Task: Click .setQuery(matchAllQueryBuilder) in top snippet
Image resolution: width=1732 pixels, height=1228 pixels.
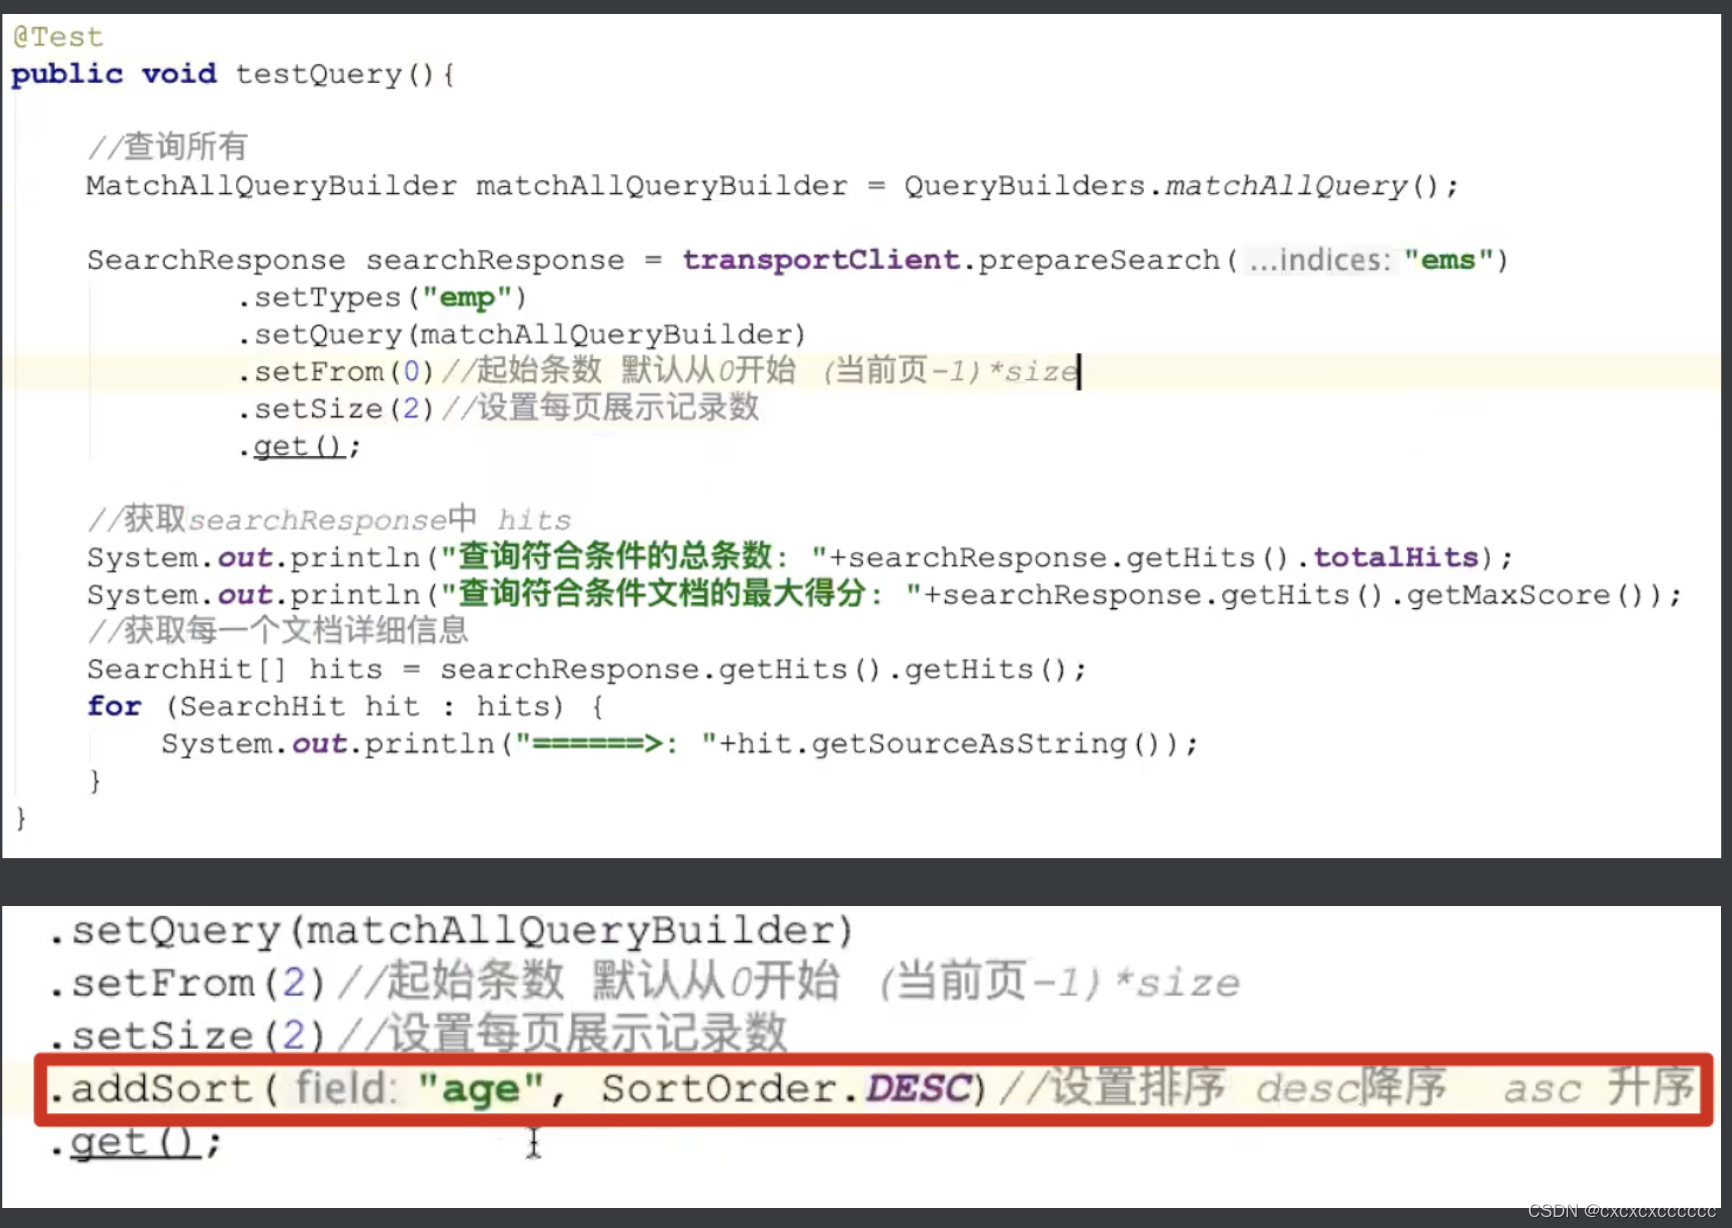Action: 521,335
